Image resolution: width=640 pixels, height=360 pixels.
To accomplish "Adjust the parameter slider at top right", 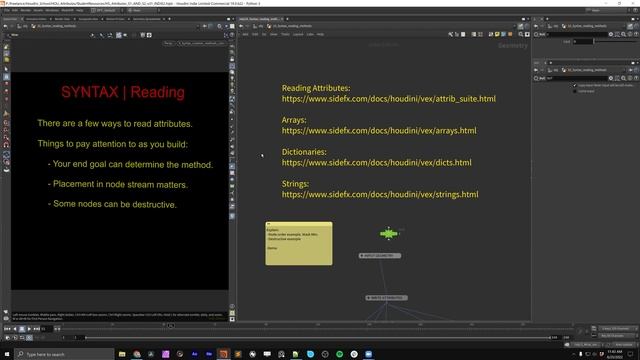I will point(615,41).
